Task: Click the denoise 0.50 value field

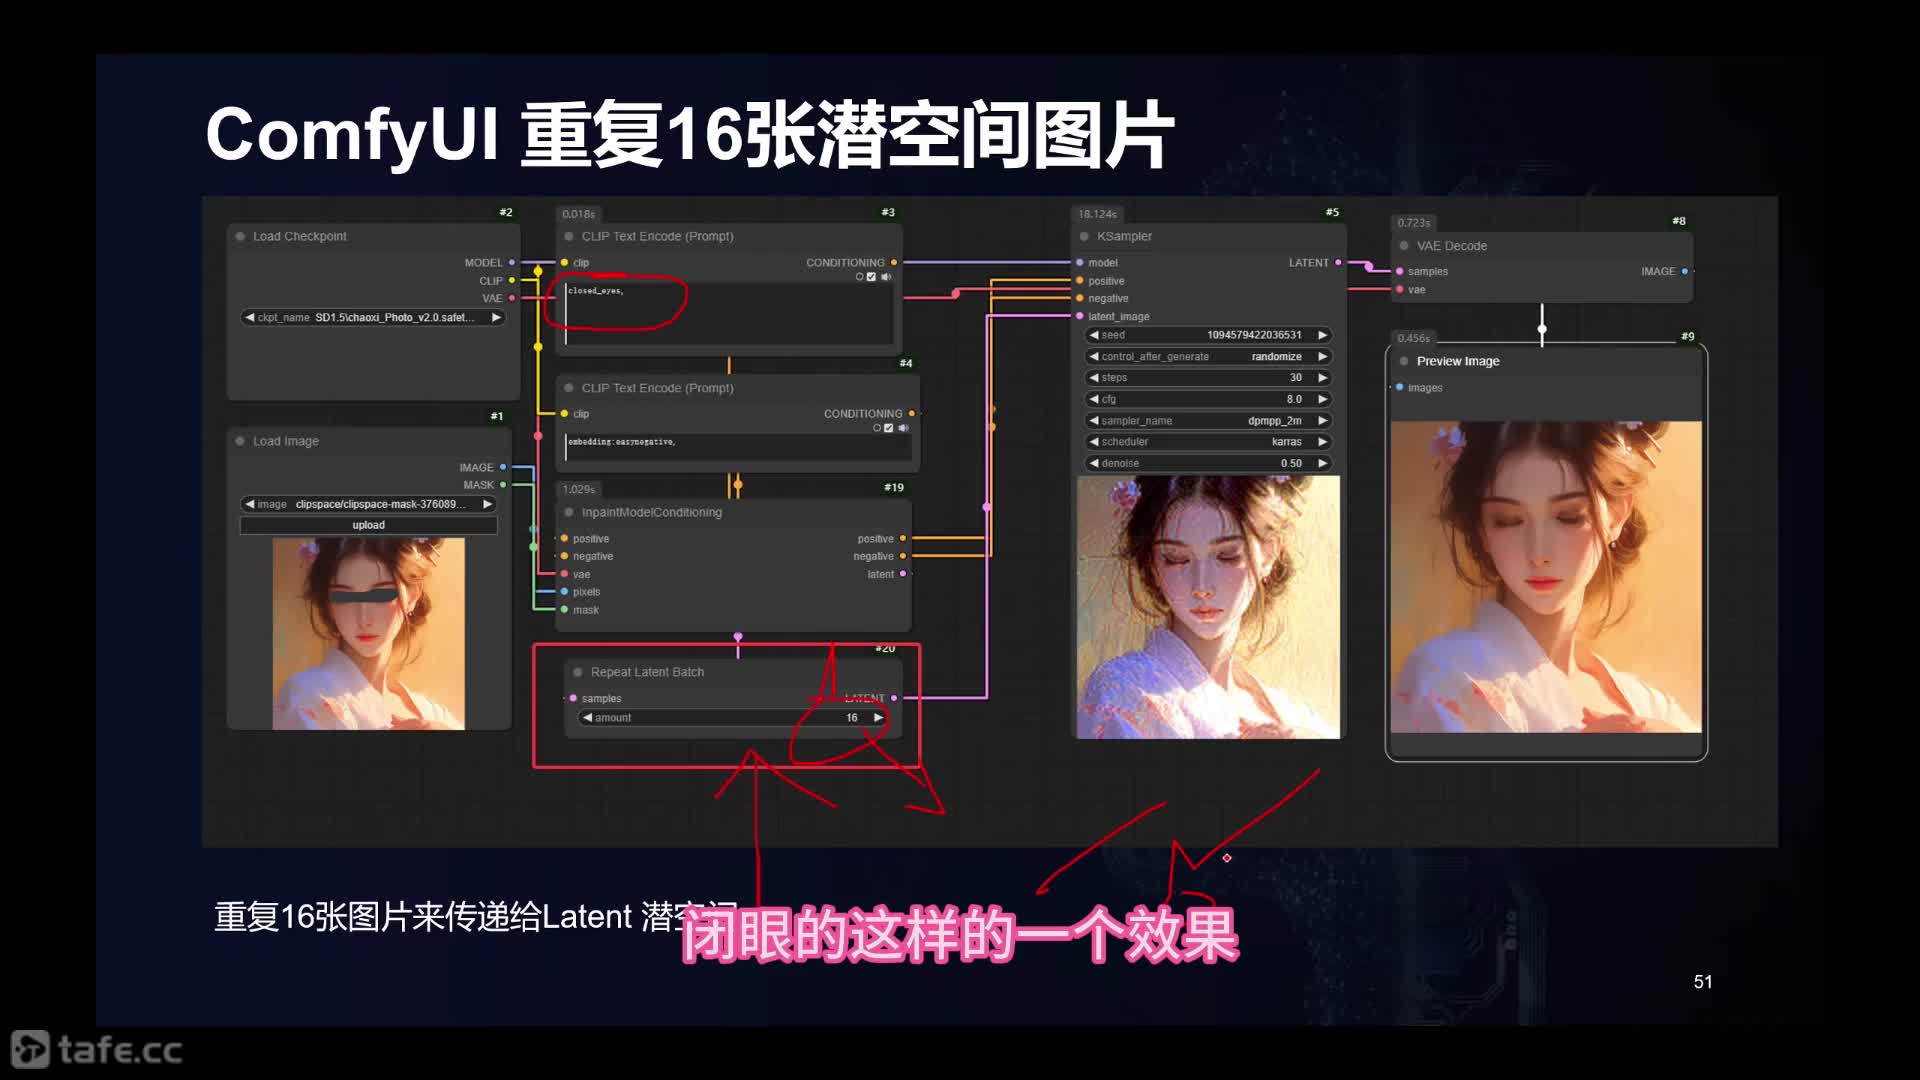Action: 1208,464
